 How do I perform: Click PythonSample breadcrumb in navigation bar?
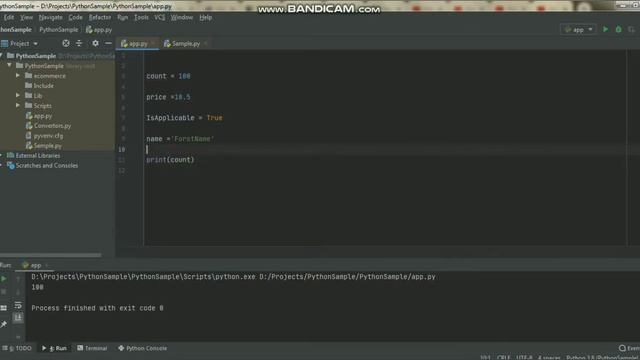[59, 29]
